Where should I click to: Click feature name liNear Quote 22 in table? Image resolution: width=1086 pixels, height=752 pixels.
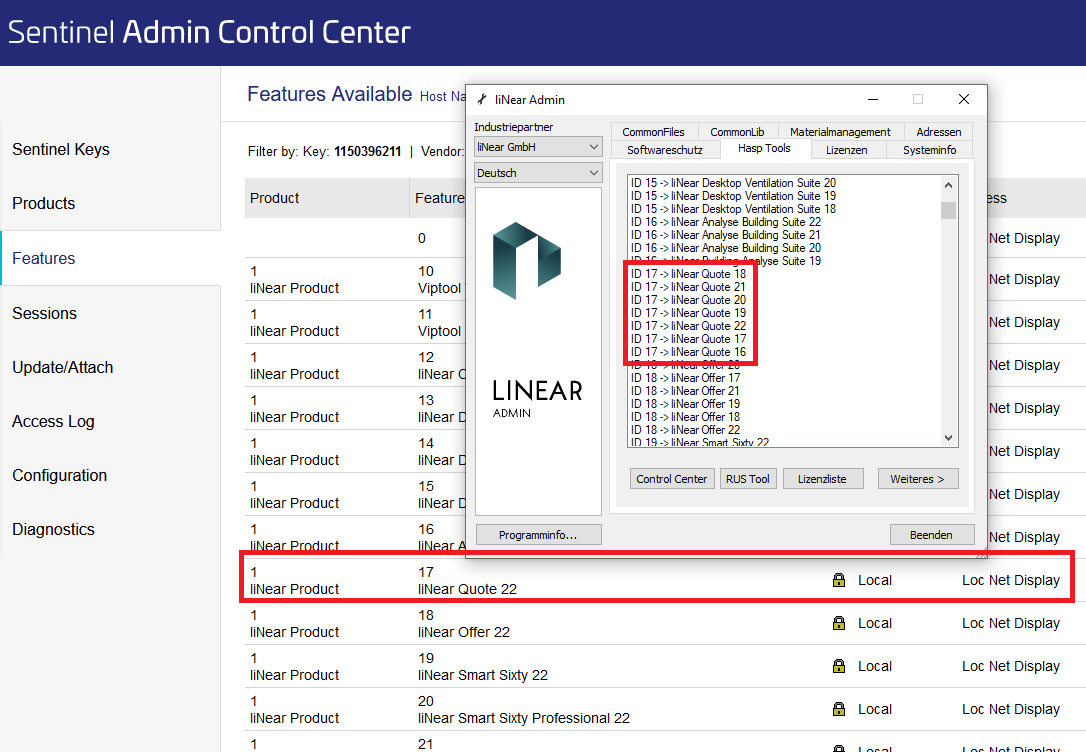click(468, 589)
